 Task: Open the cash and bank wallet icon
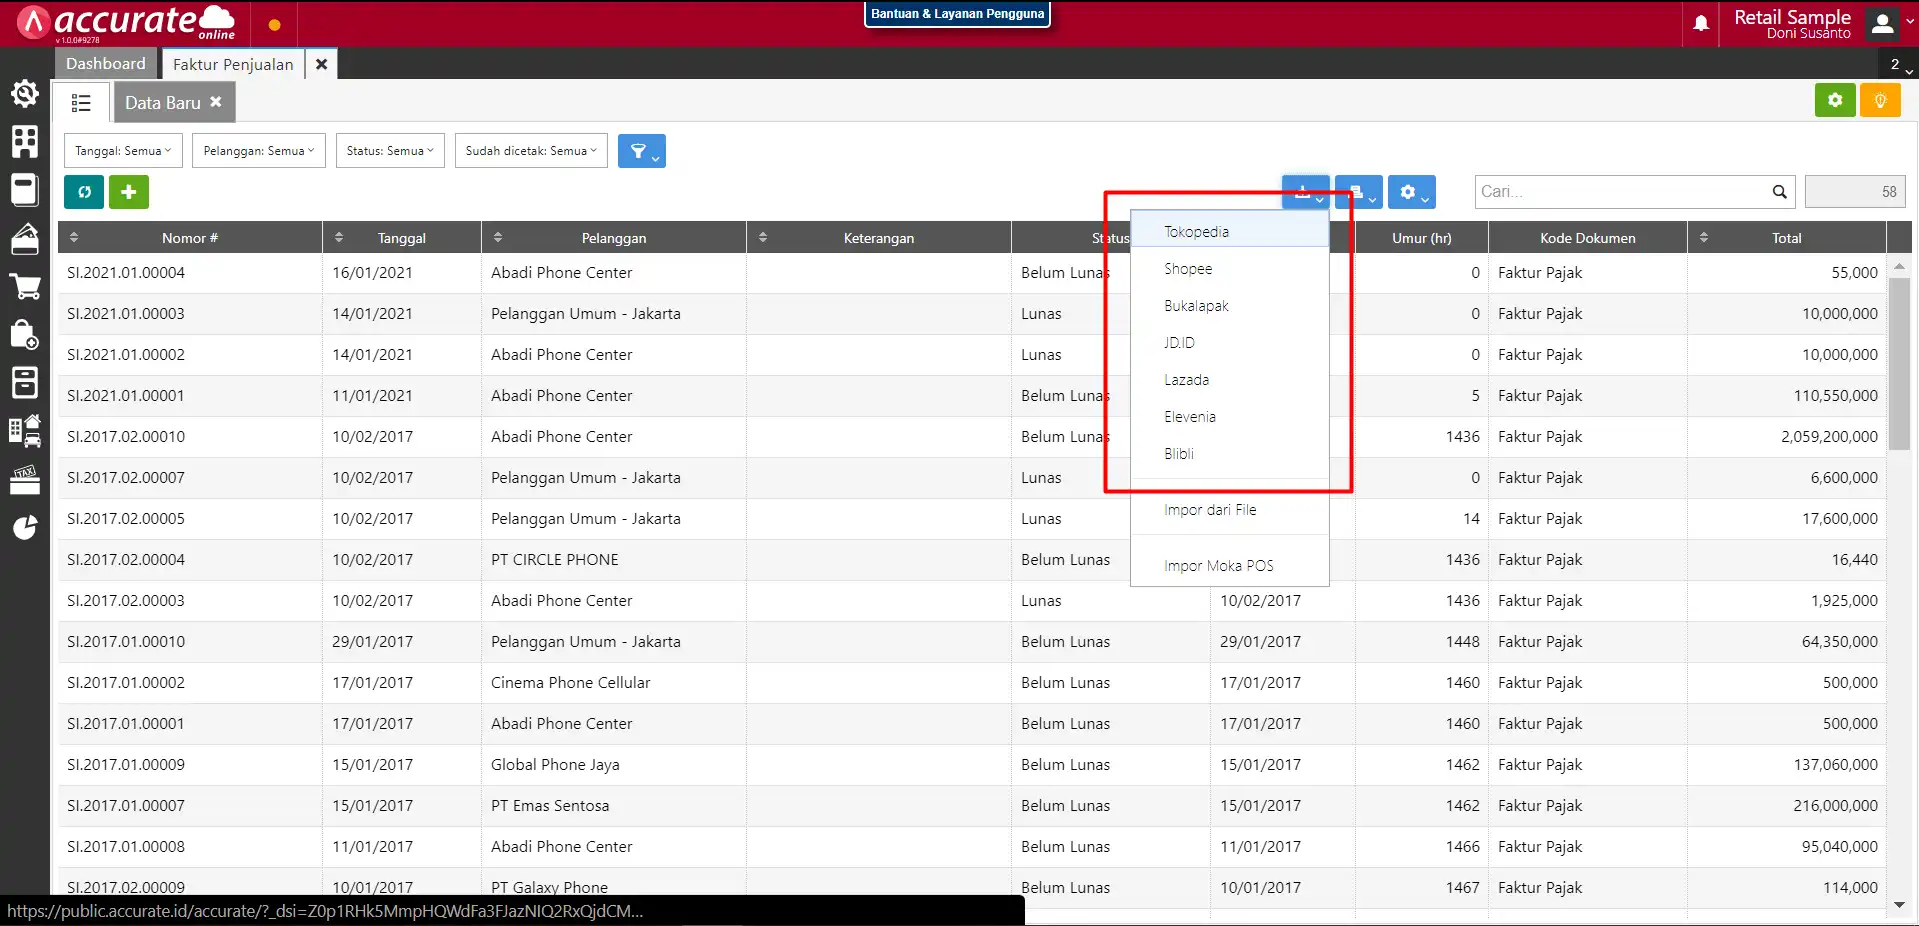click(25, 189)
